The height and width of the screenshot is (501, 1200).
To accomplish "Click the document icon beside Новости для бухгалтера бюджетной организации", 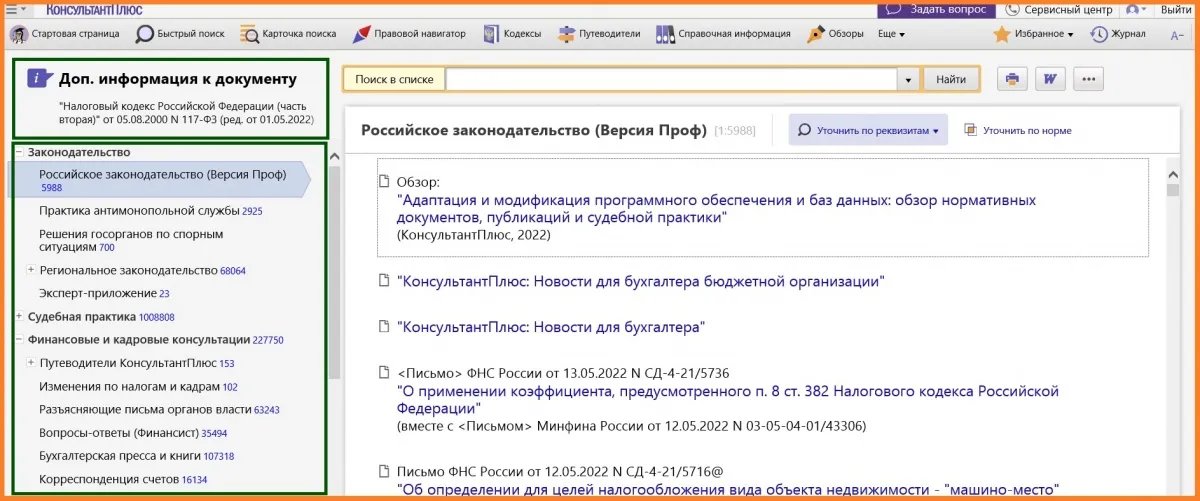I will click(x=384, y=282).
